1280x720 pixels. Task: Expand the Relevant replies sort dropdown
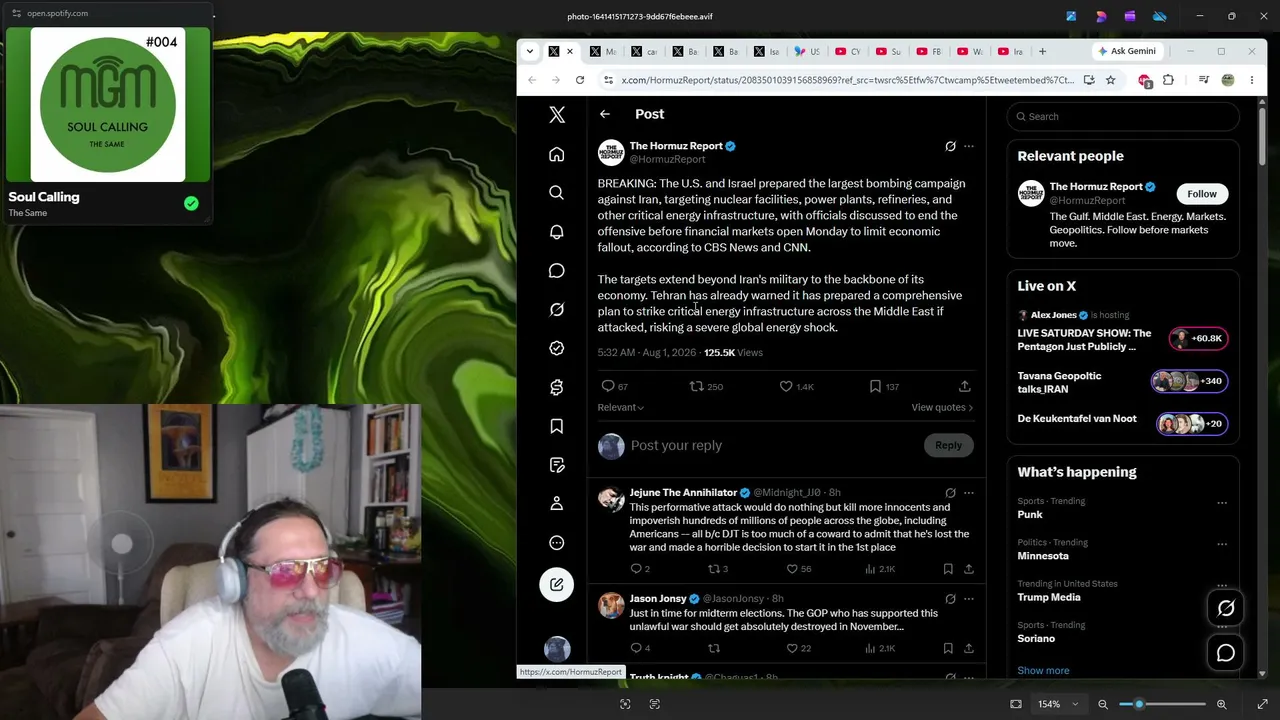coord(621,407)
